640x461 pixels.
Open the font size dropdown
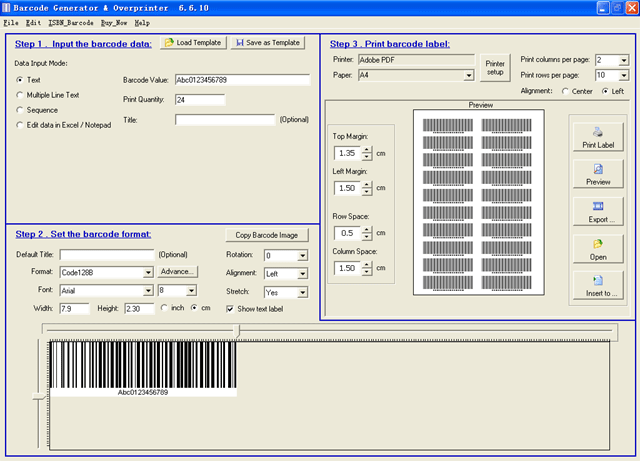point(191,291)
